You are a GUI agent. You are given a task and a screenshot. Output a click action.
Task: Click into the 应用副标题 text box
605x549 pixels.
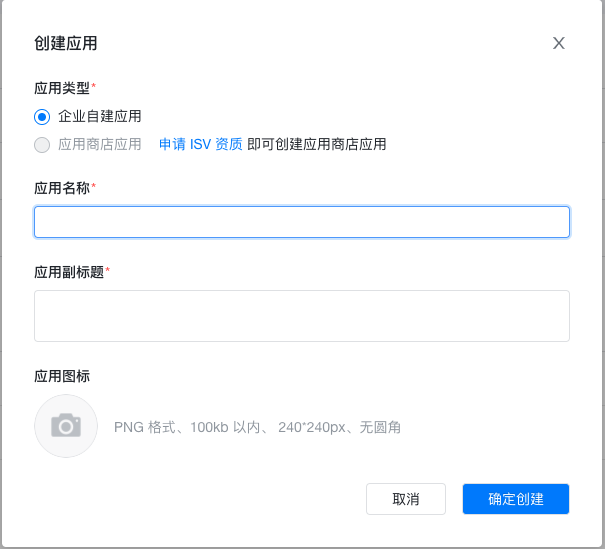(x=301, y=316)
